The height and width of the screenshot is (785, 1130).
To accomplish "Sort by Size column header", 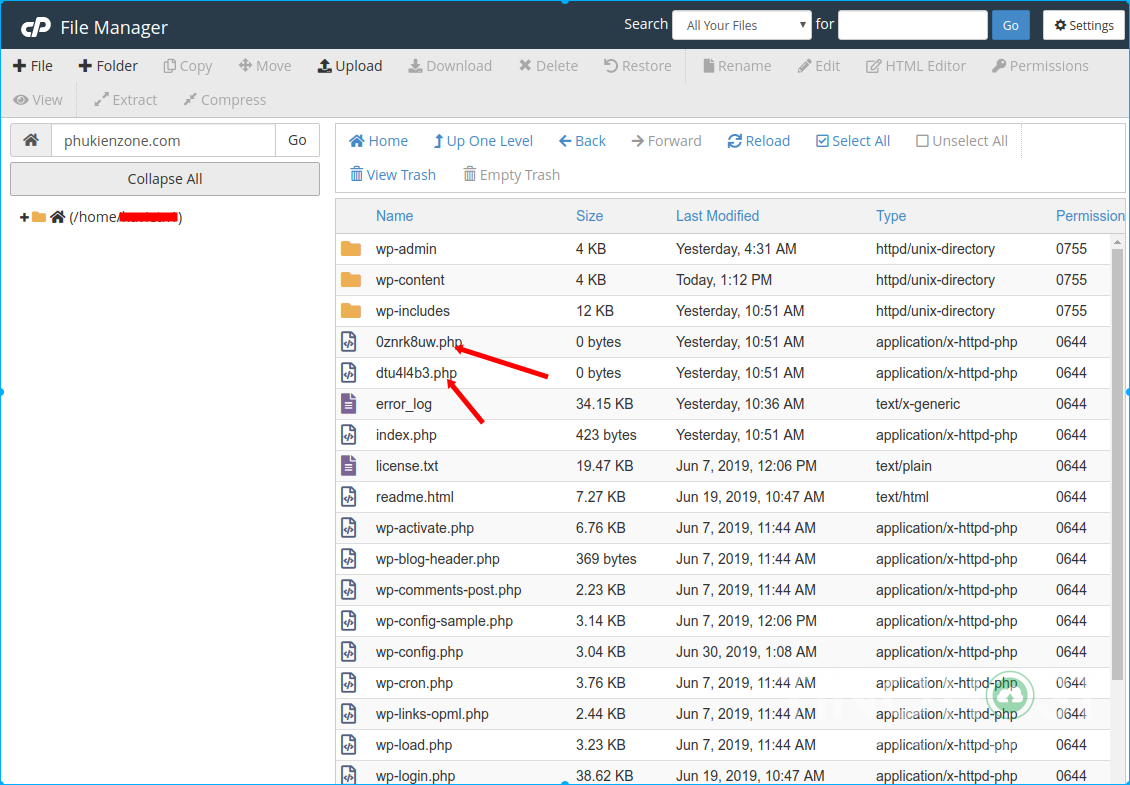I will point(590,216).
